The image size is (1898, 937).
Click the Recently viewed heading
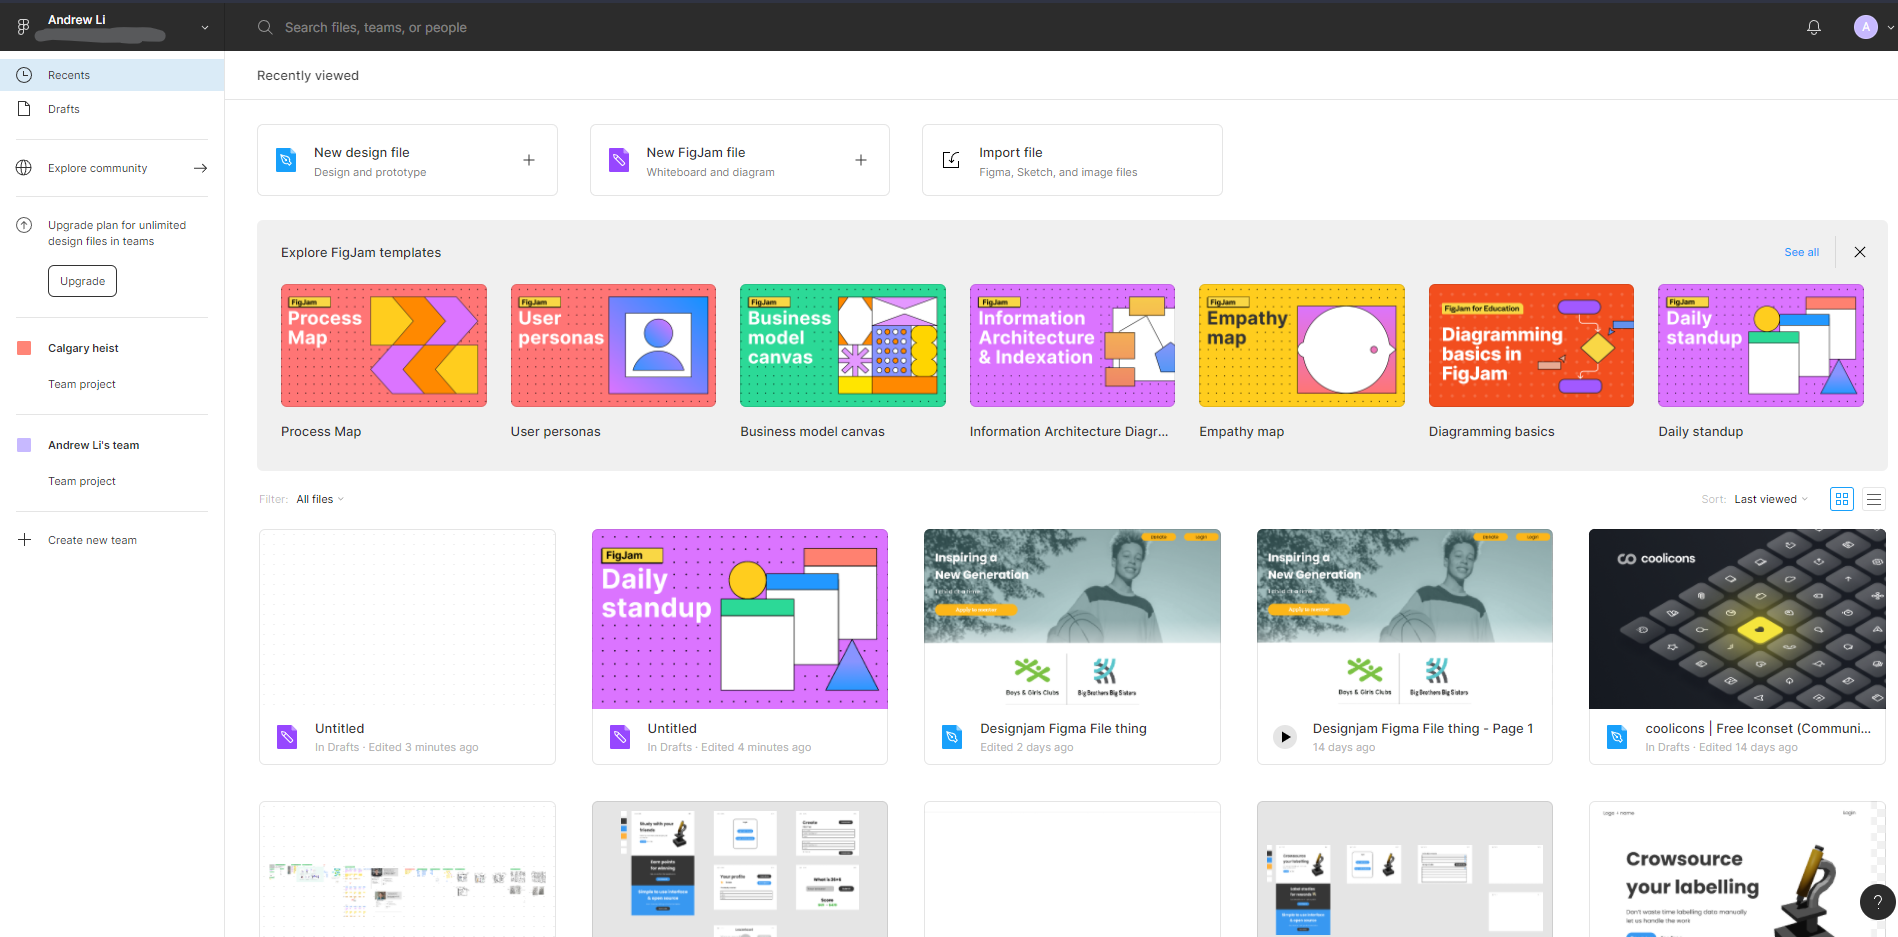click(x=308, y=75)
